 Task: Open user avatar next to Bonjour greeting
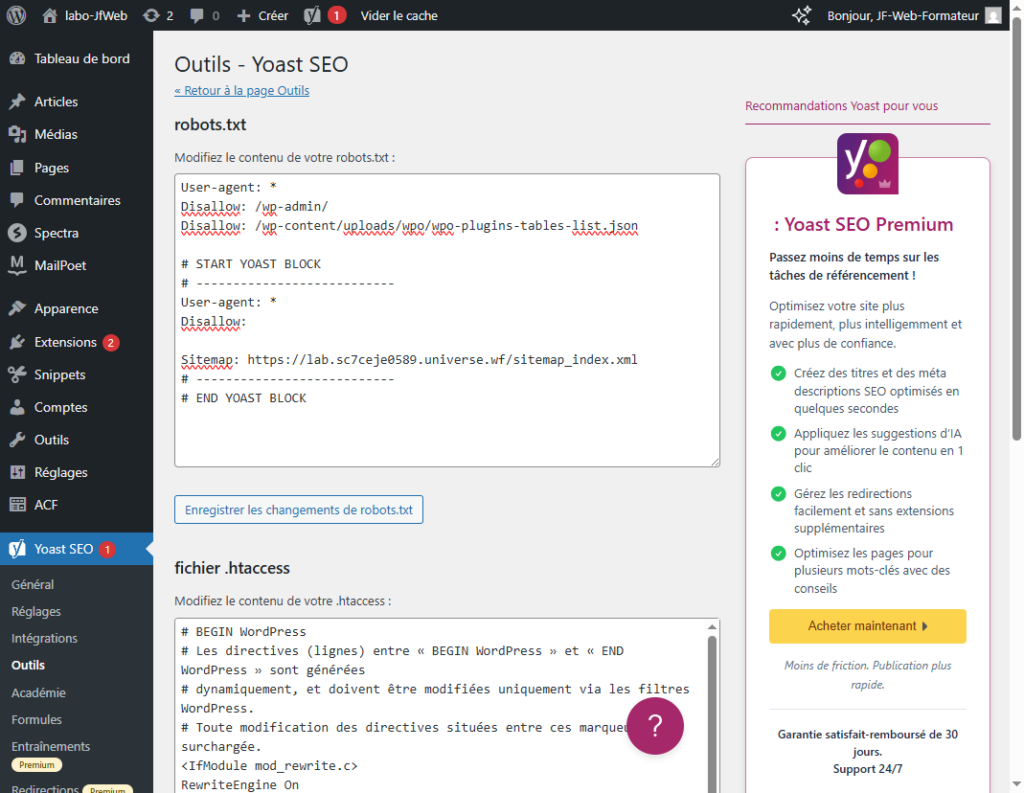993,16
